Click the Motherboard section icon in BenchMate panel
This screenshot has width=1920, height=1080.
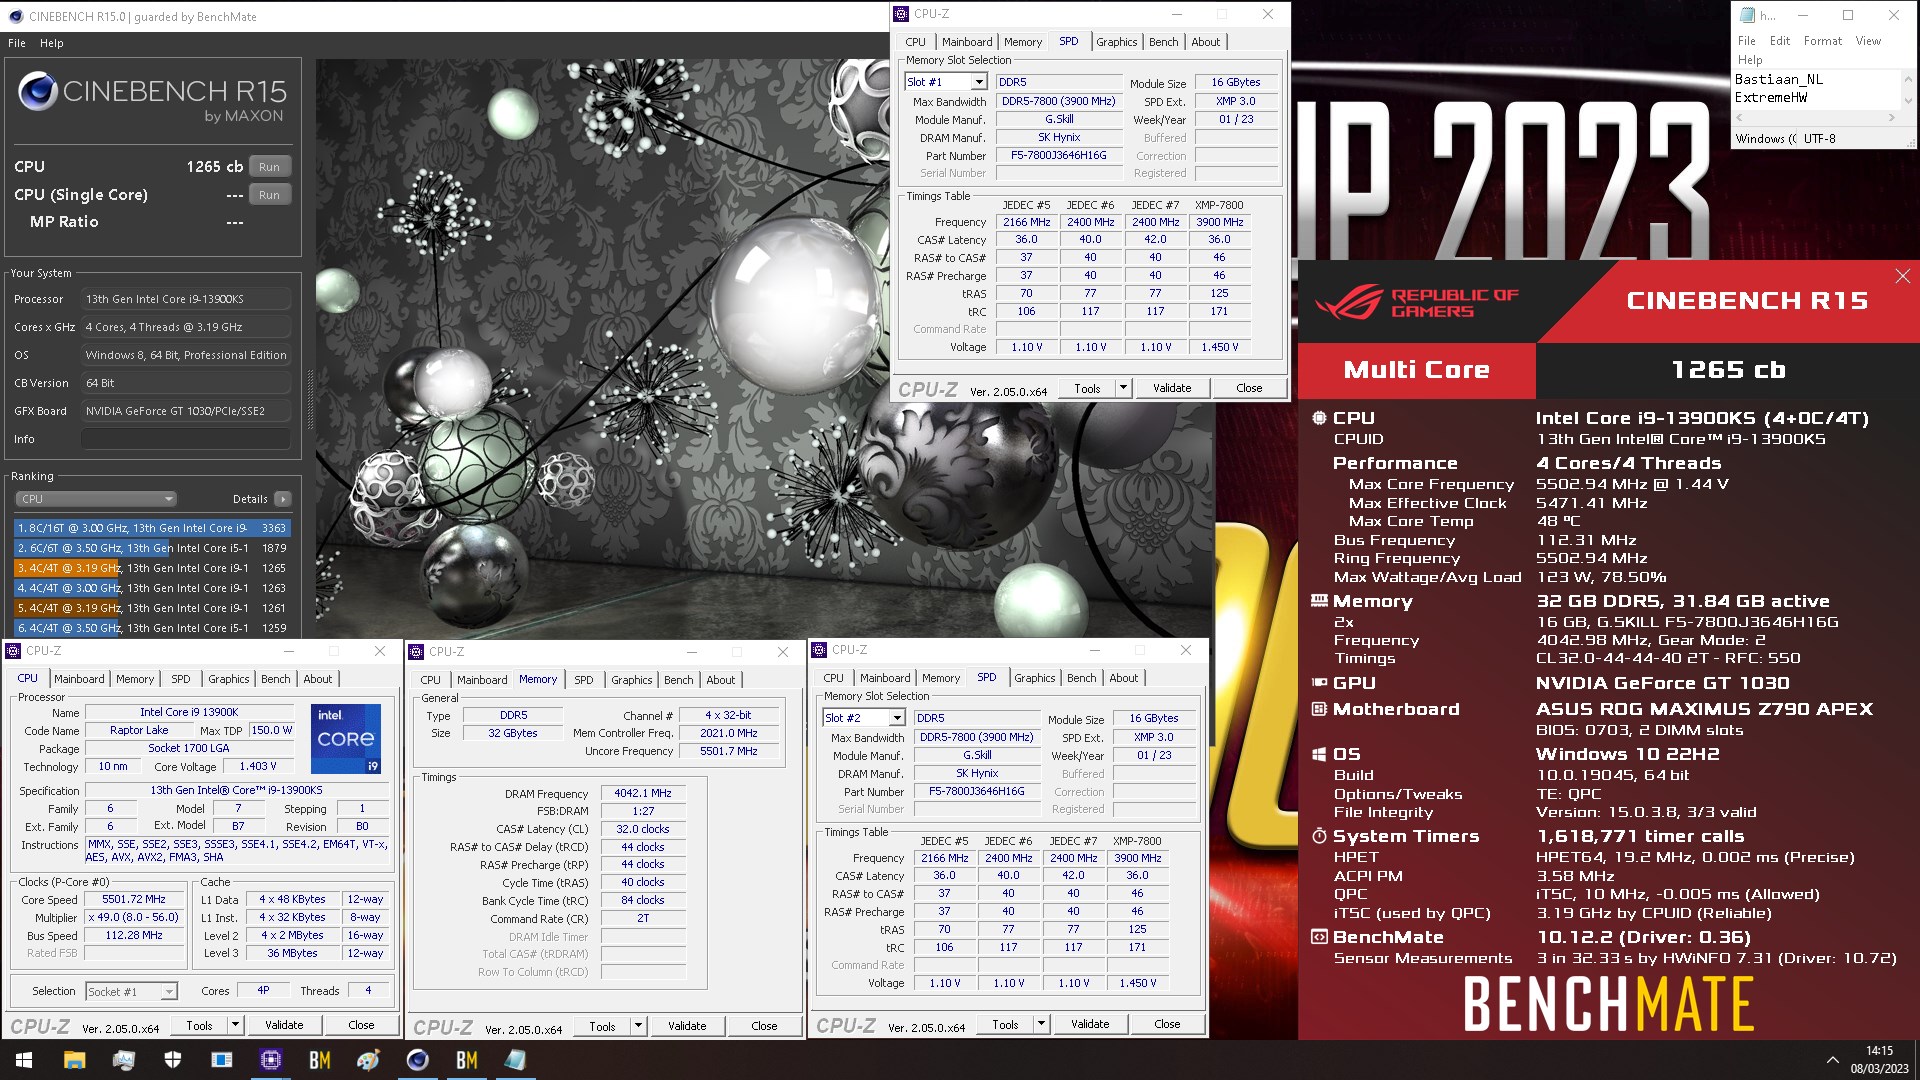tap(1319, 709)
